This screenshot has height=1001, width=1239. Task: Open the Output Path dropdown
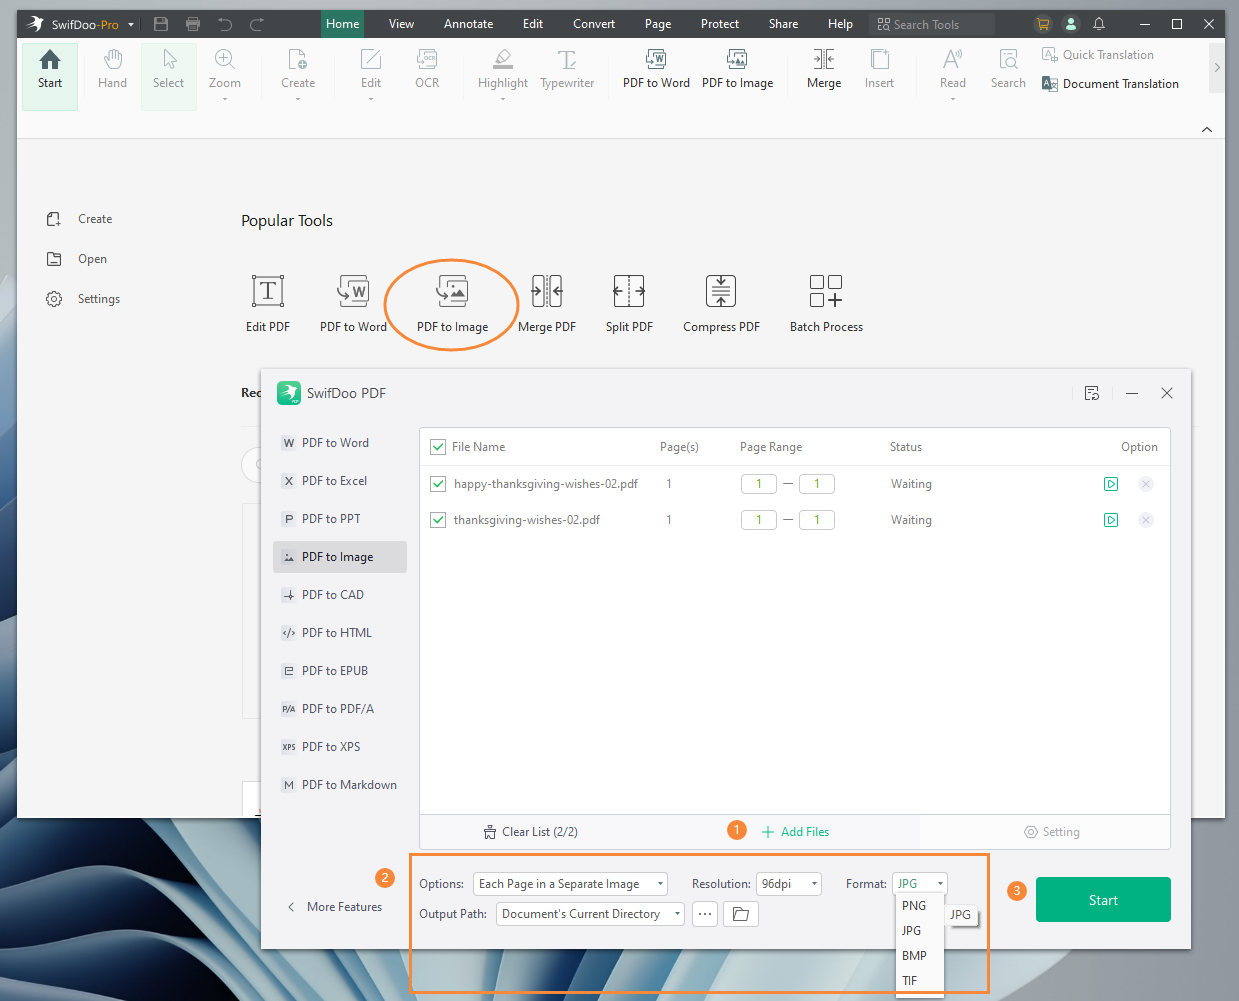coord(590,914)
